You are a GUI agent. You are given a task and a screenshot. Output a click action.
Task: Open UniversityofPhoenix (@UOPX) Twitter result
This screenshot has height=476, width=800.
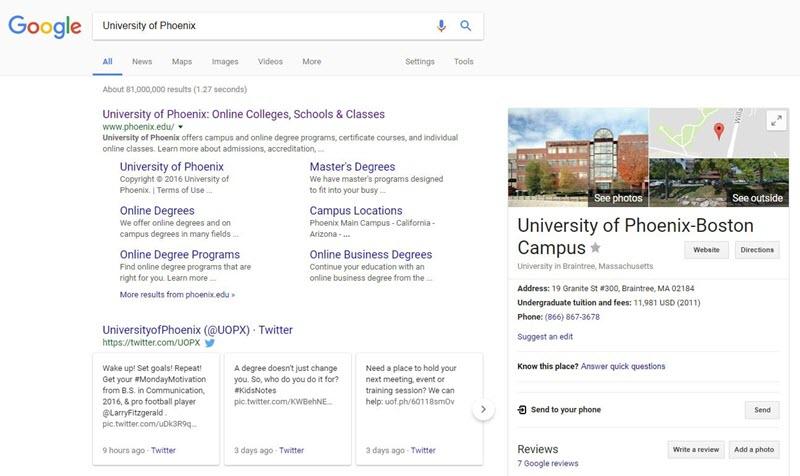pyautogui.click(x=197, y=330)
